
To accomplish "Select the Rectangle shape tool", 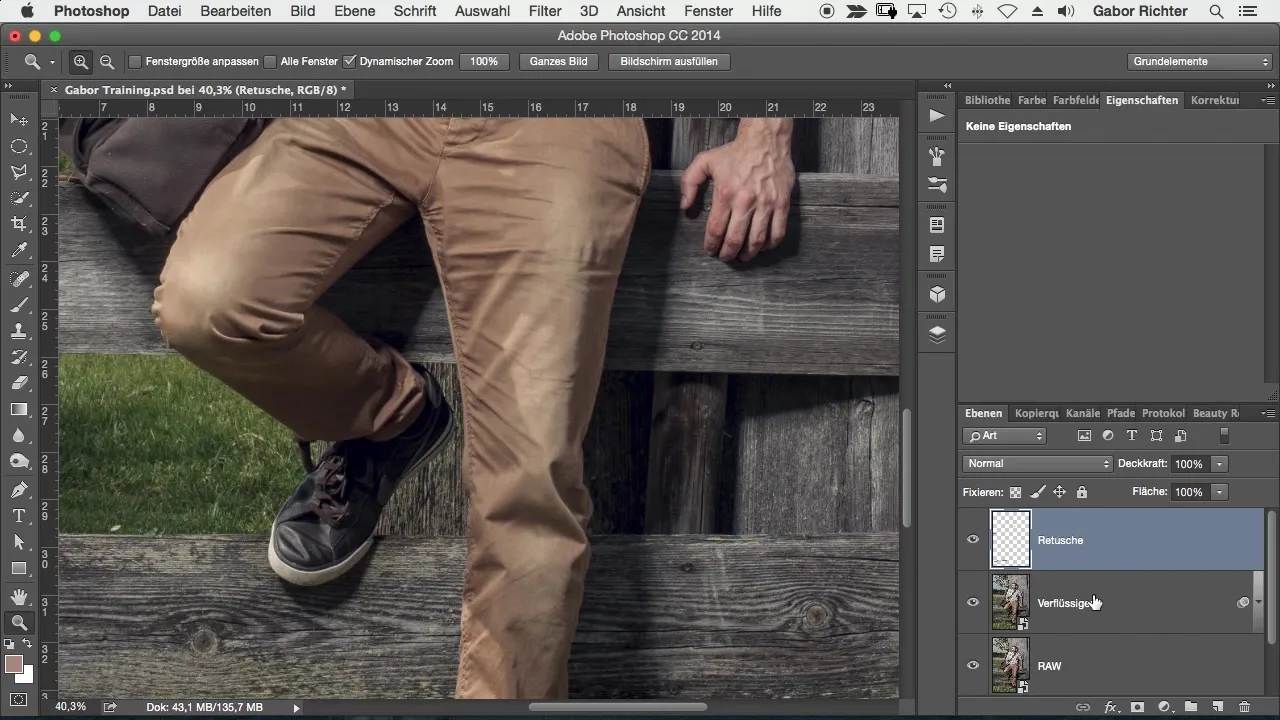I will [18, 568].
